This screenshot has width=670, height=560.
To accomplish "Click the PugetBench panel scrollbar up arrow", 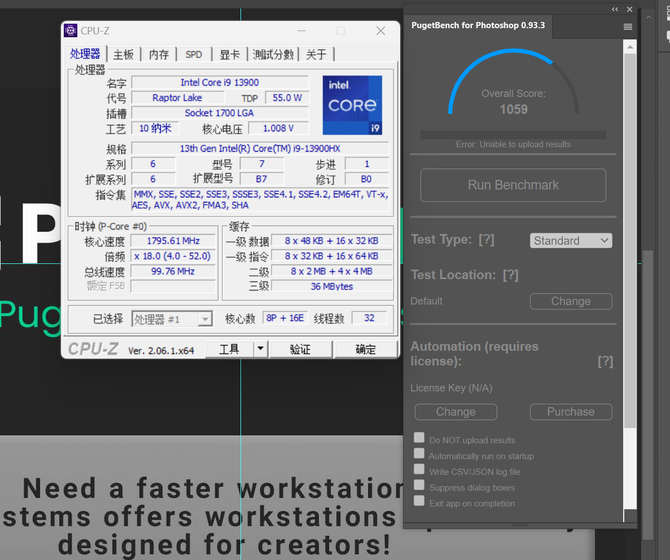I will tap(630, 47).
